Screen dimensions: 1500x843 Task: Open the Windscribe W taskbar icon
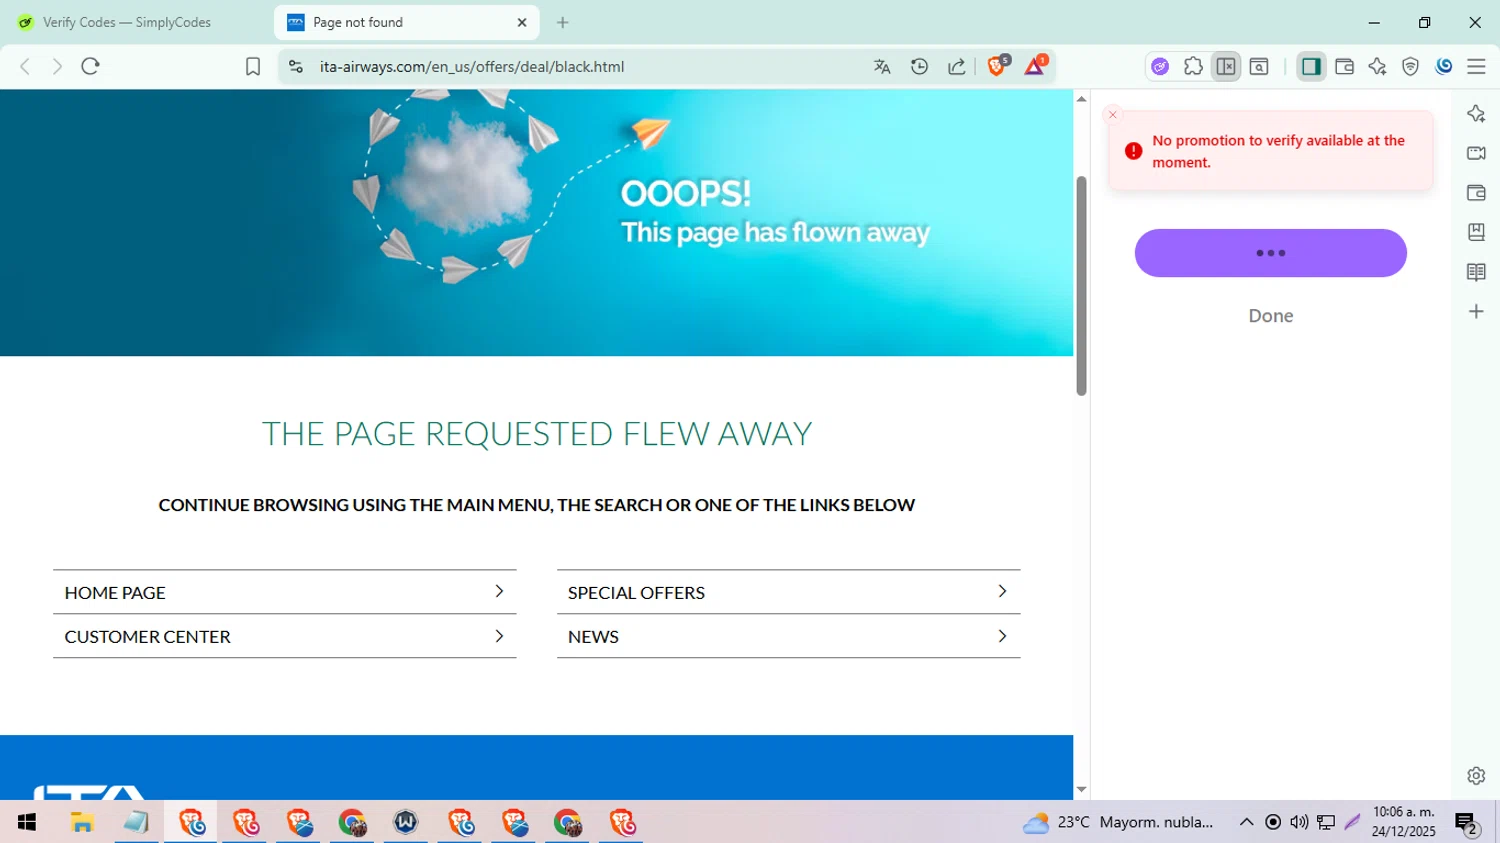[x=406, y=822]
